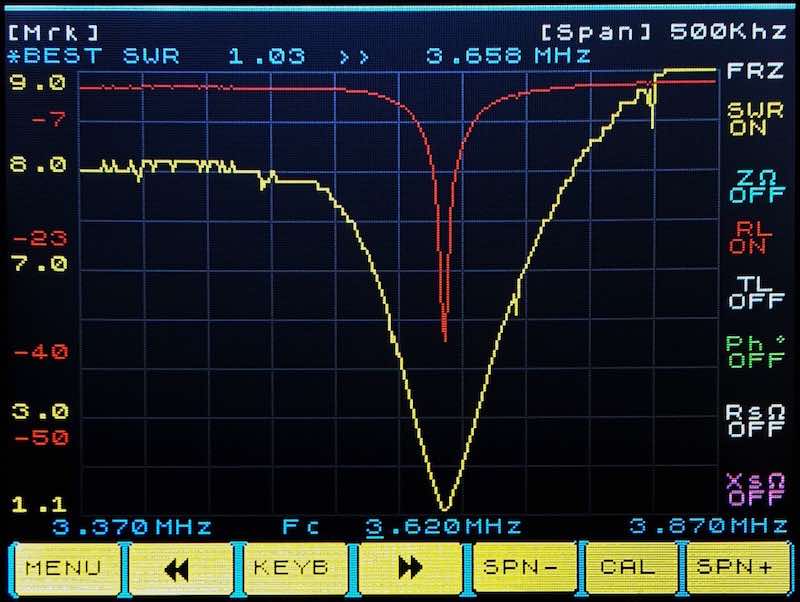Start calibration with CAL button
The height and width of the screenshot is (602, 800).
pyautogui.click(x=629, y=567)
